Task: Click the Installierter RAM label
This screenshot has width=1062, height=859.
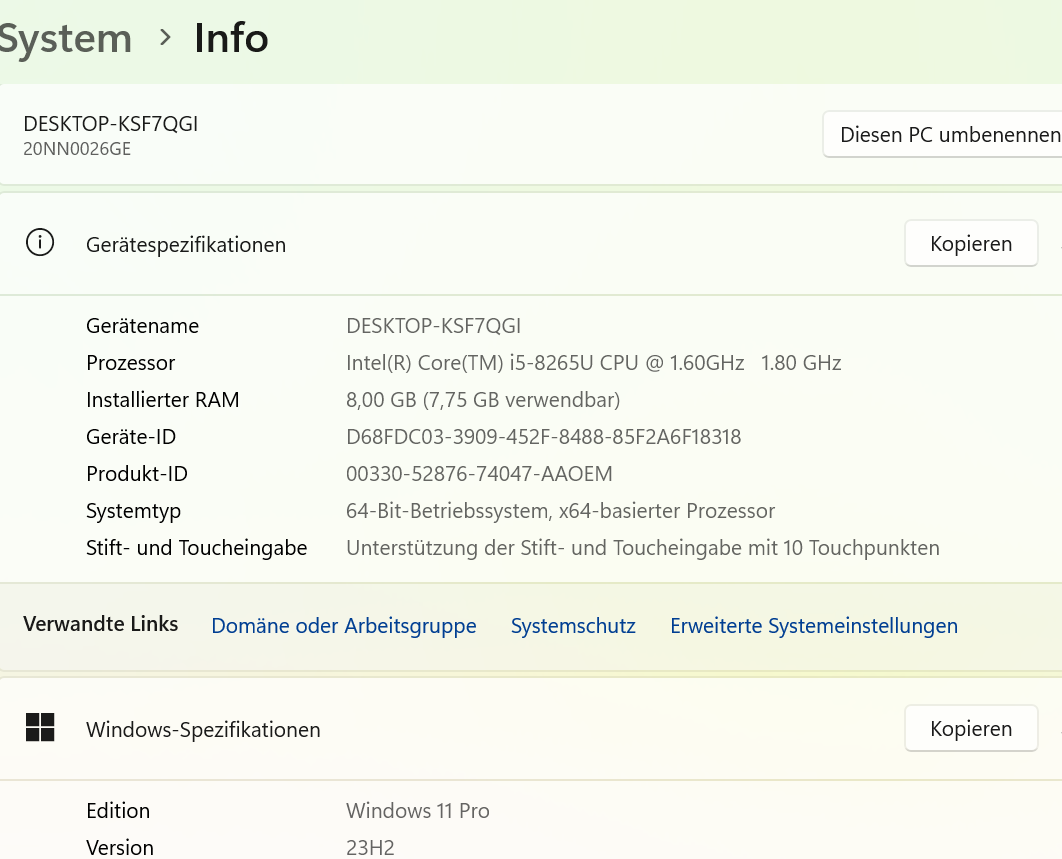Action: (163, 400)
